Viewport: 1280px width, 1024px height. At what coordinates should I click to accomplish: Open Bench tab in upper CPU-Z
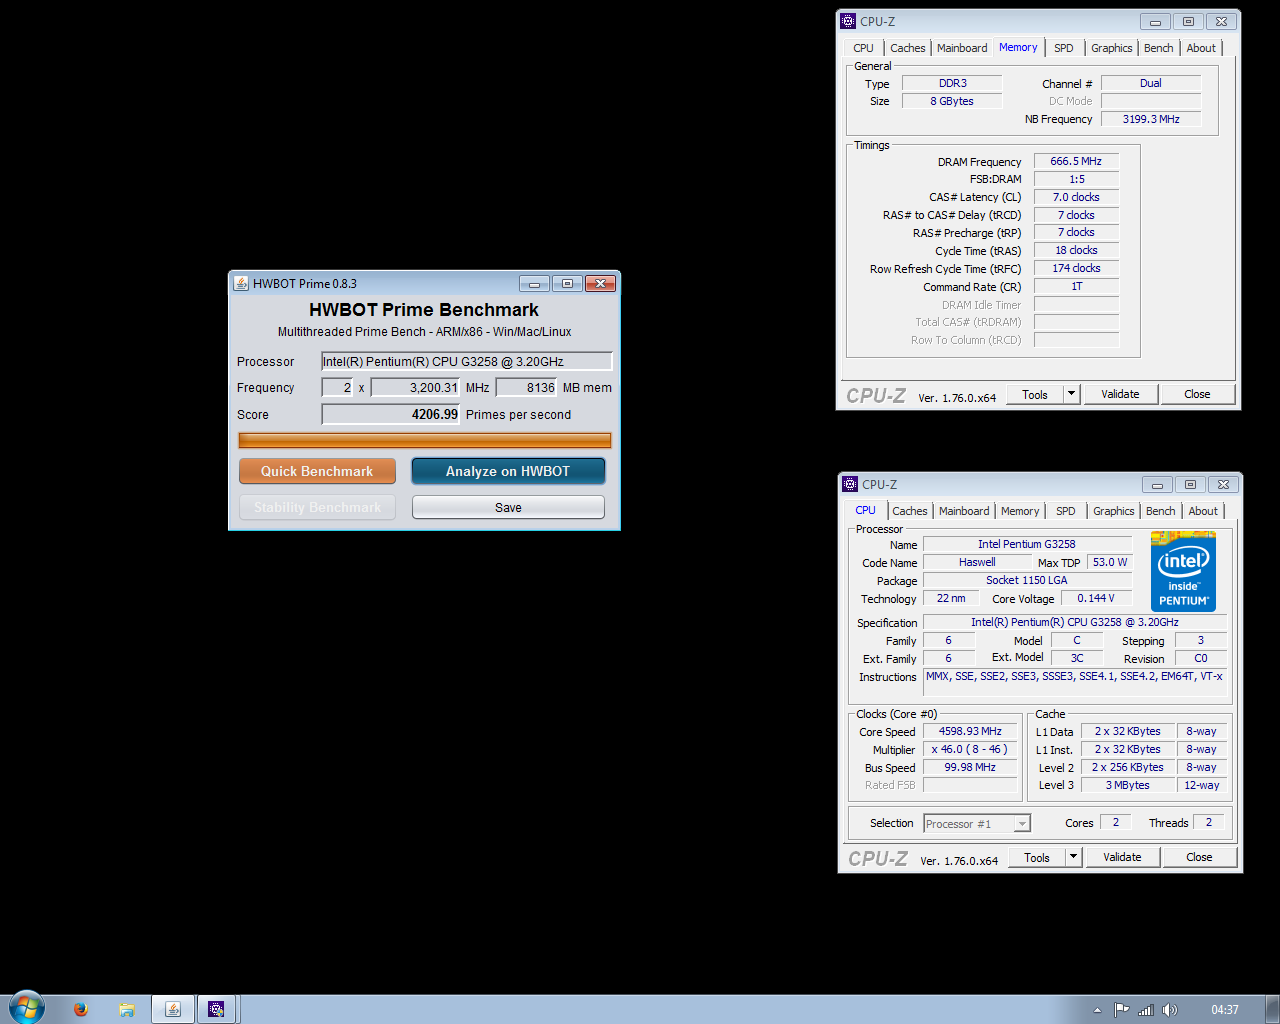point(1159,48)
